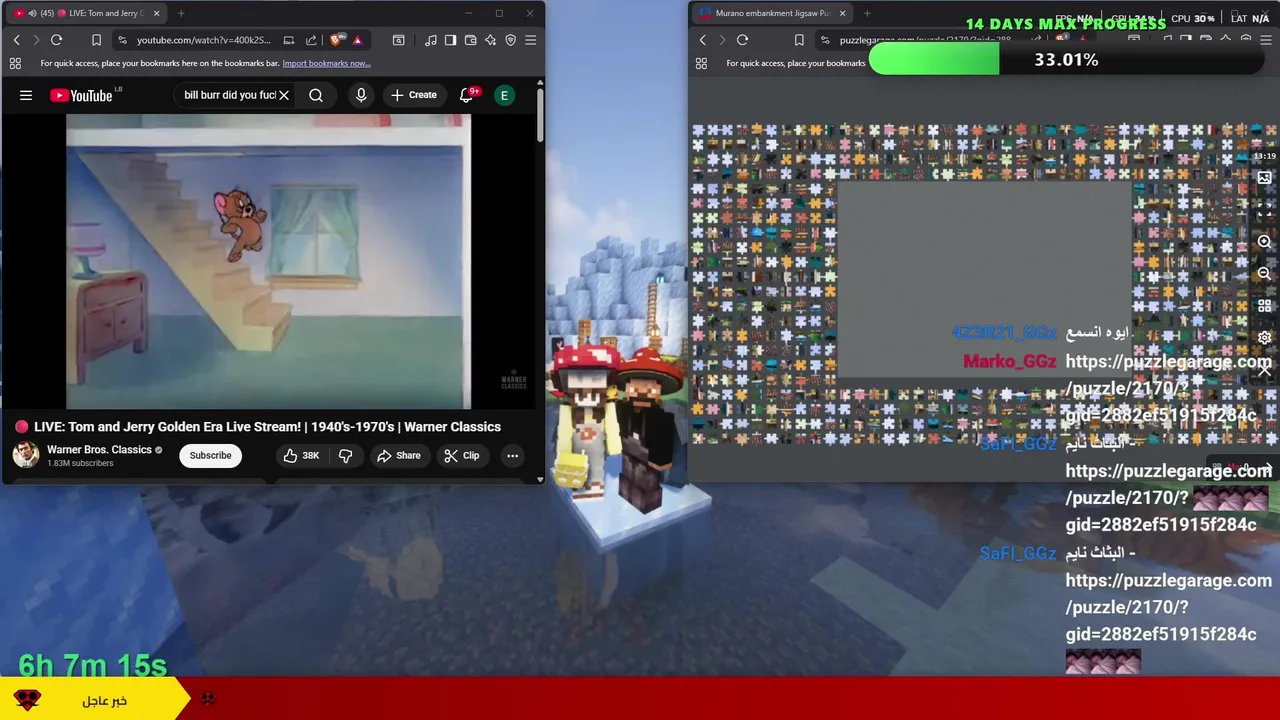Clear the YouTube search query

pyautogui.click(x=284, y=95)
